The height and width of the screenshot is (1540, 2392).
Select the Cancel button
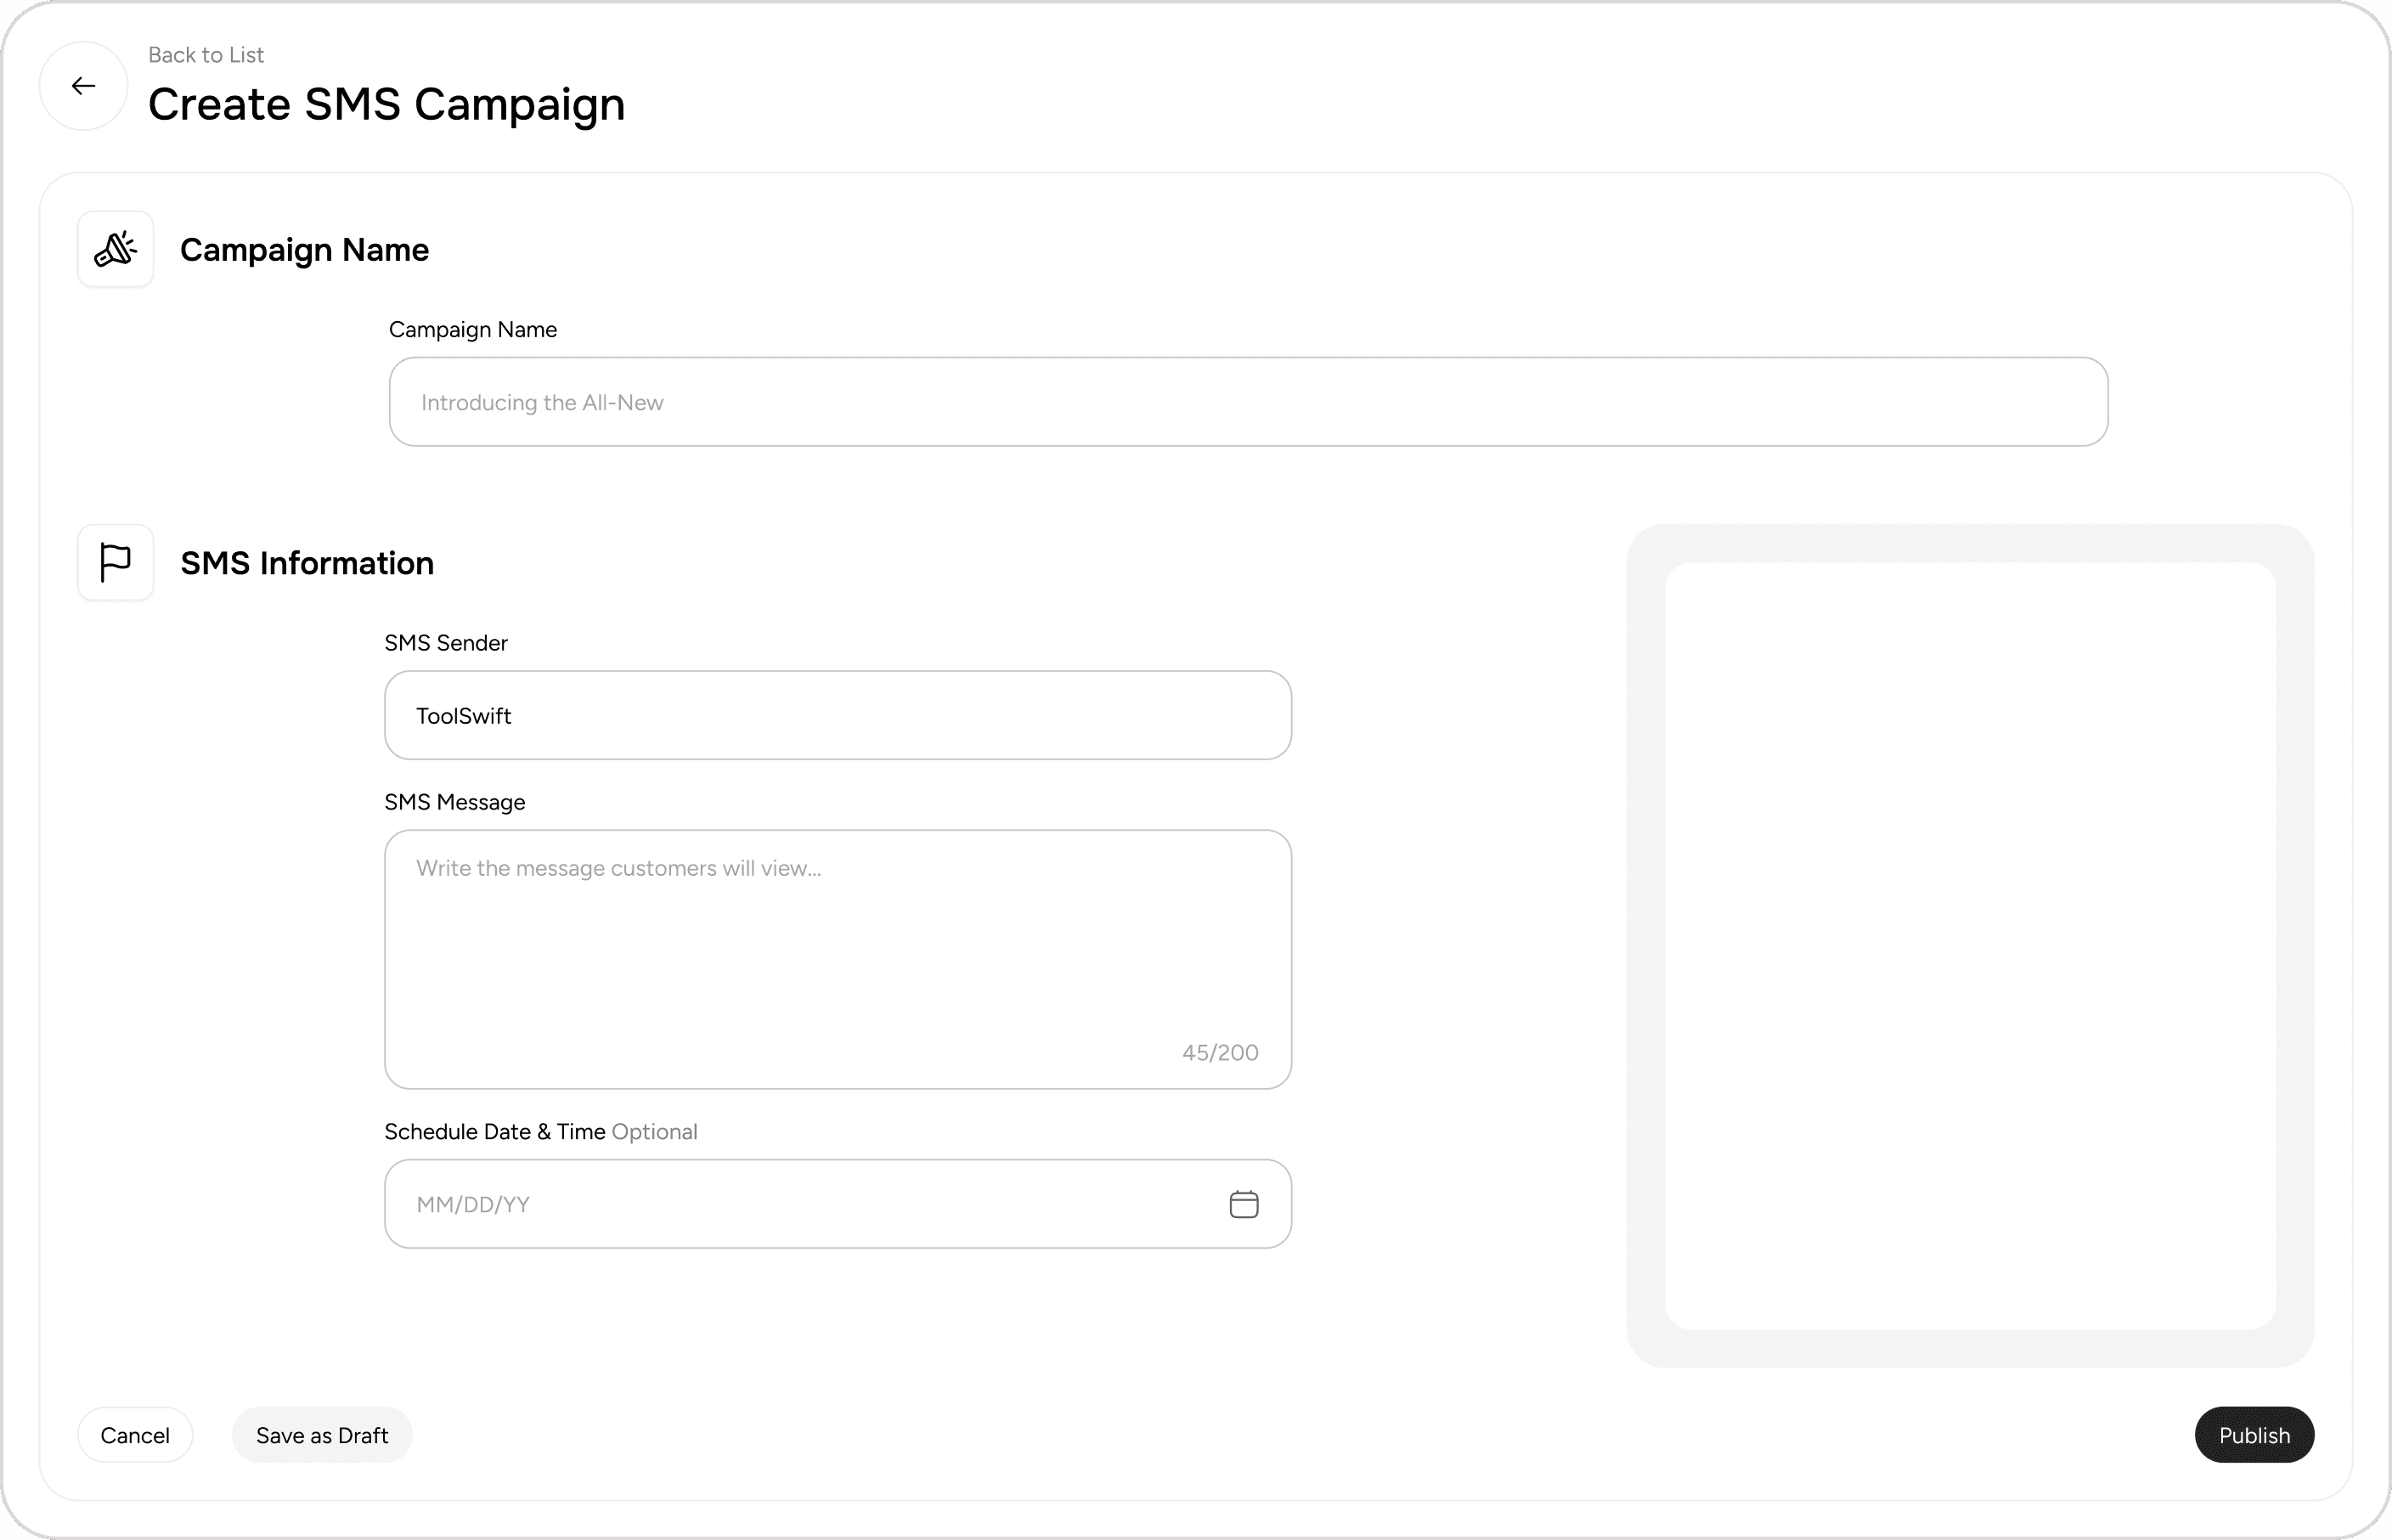click(x=135, y=1434)
